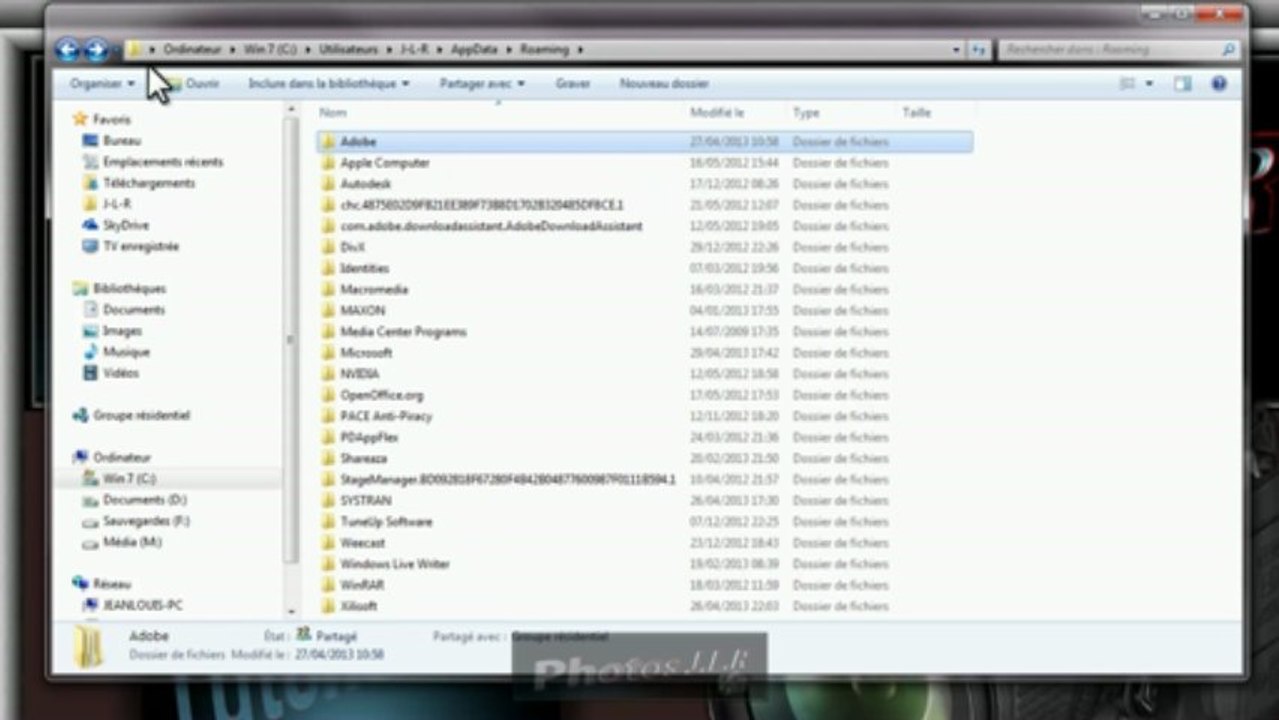1279x720 pixels.
Task: Open address bar history dropdown arrow
Action: [957, 49]
